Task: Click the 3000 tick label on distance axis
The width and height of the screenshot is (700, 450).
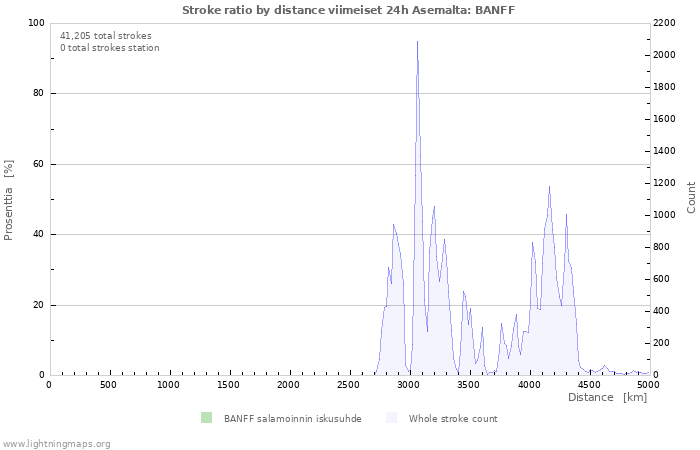Action: click(x=409, y=385)
